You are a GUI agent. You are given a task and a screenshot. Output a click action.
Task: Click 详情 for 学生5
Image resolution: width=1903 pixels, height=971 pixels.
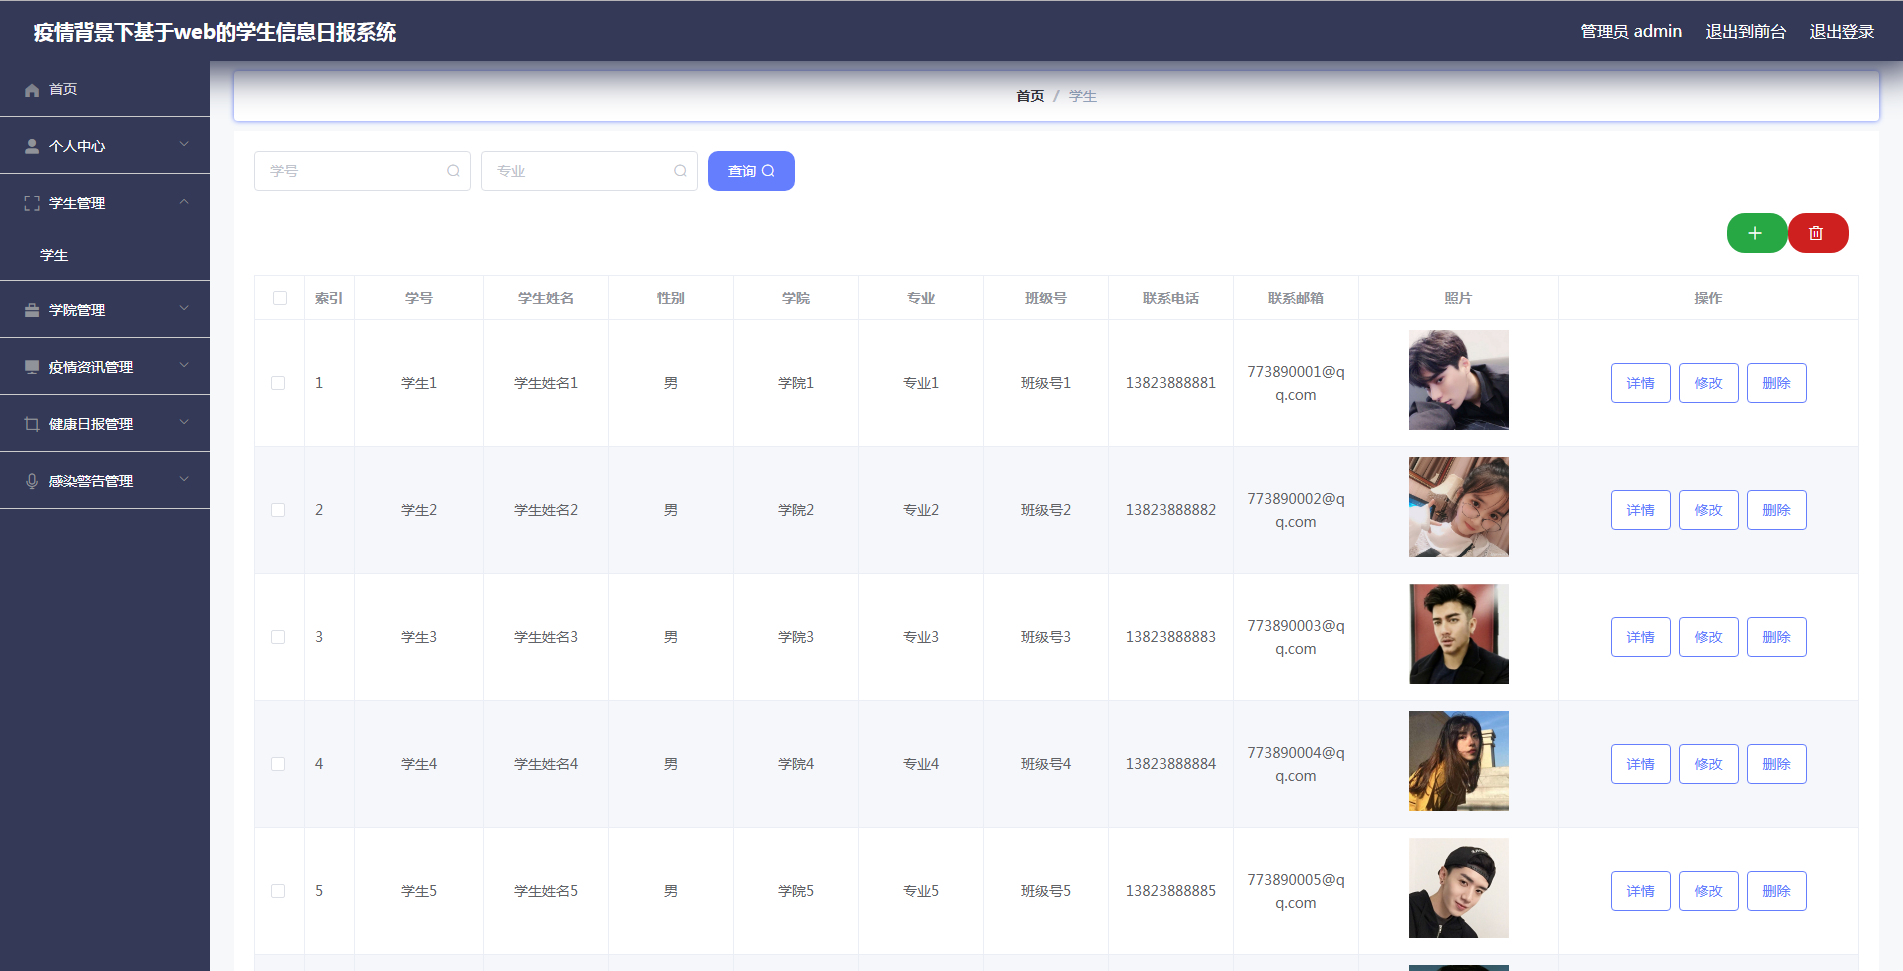(x=1641, y=891)
